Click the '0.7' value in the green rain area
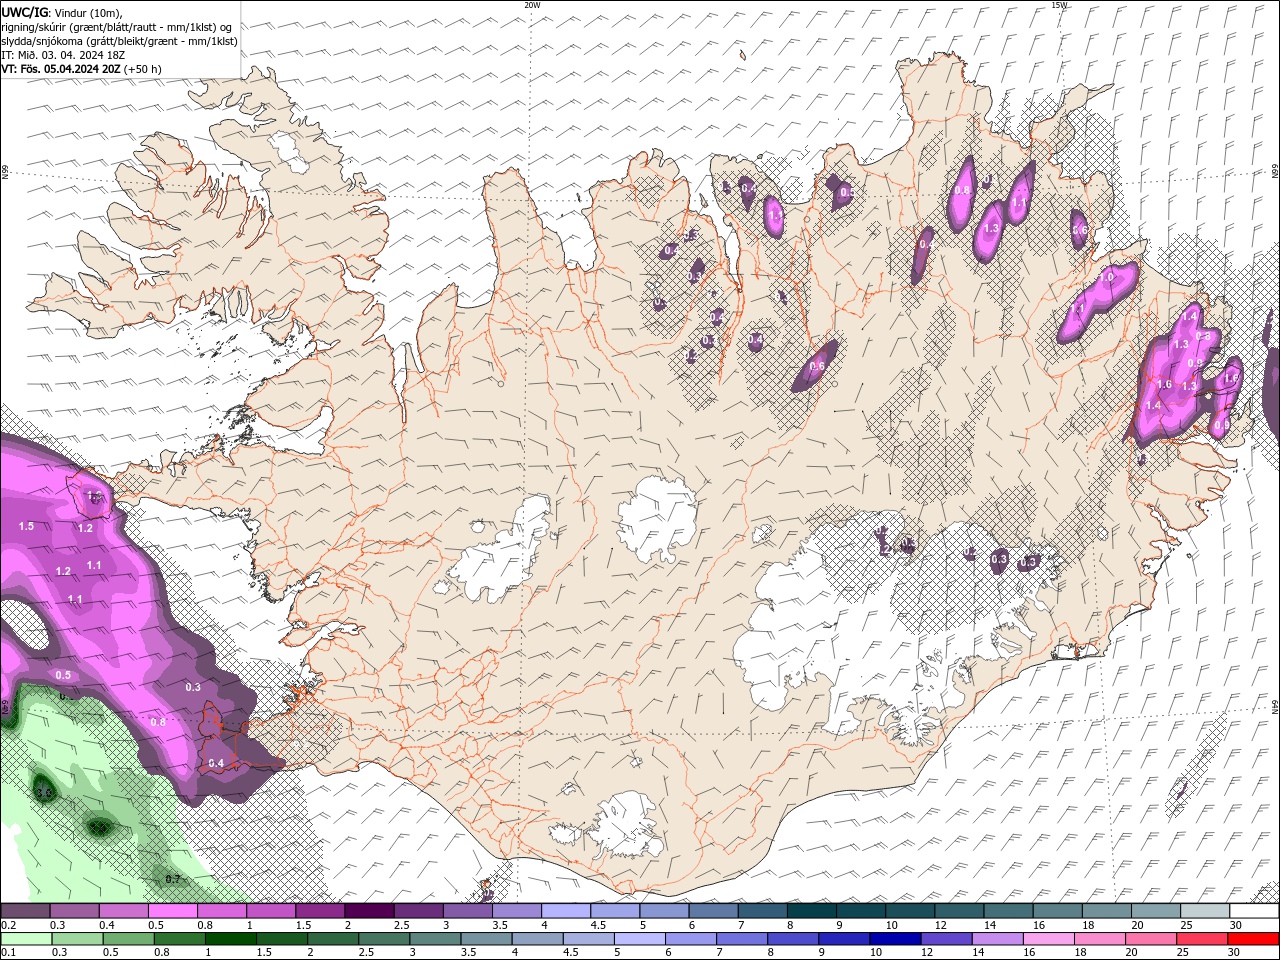1280x960 pixels. (x=172, y=879)
